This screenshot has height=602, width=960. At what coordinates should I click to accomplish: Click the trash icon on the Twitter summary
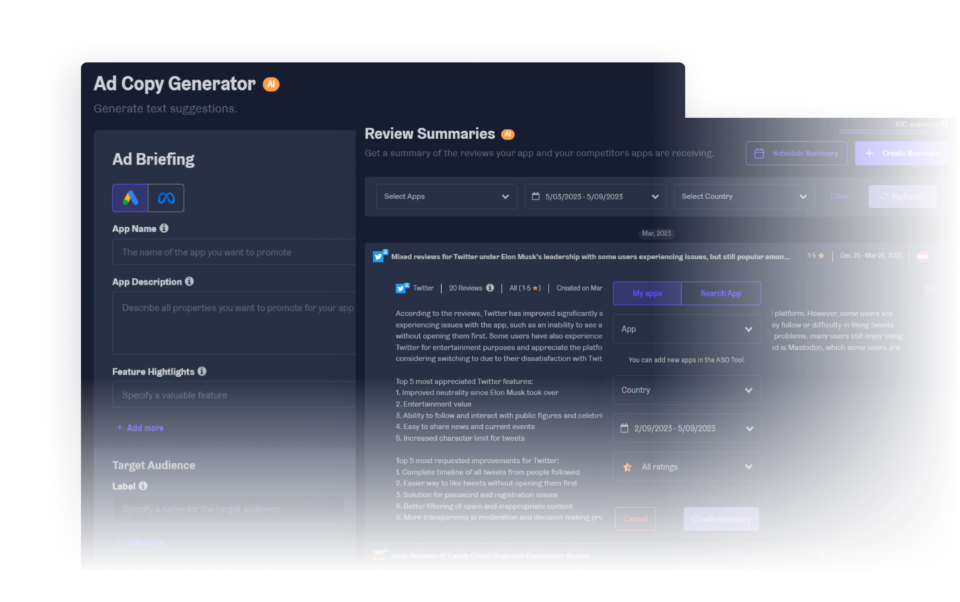(929, 288)
